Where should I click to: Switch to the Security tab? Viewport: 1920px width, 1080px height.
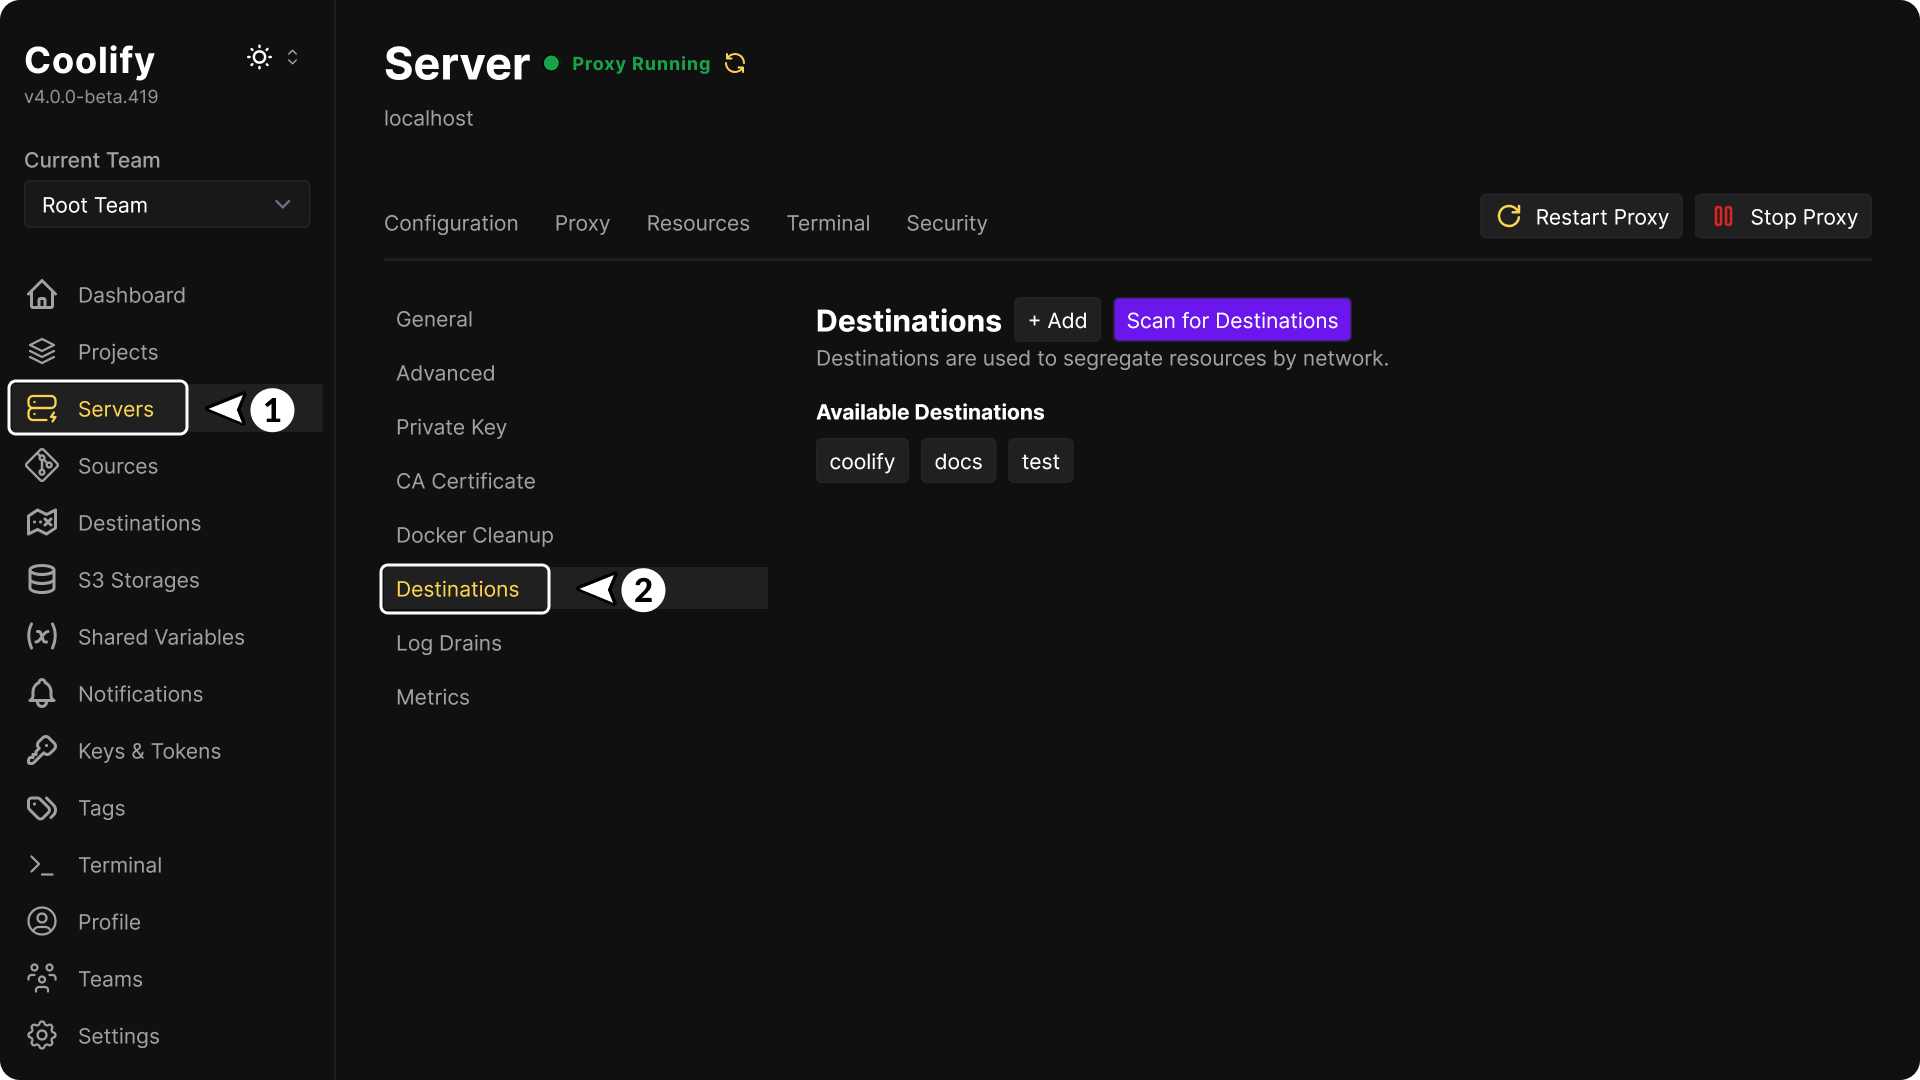pyautogui.click(x=946, y=223)
